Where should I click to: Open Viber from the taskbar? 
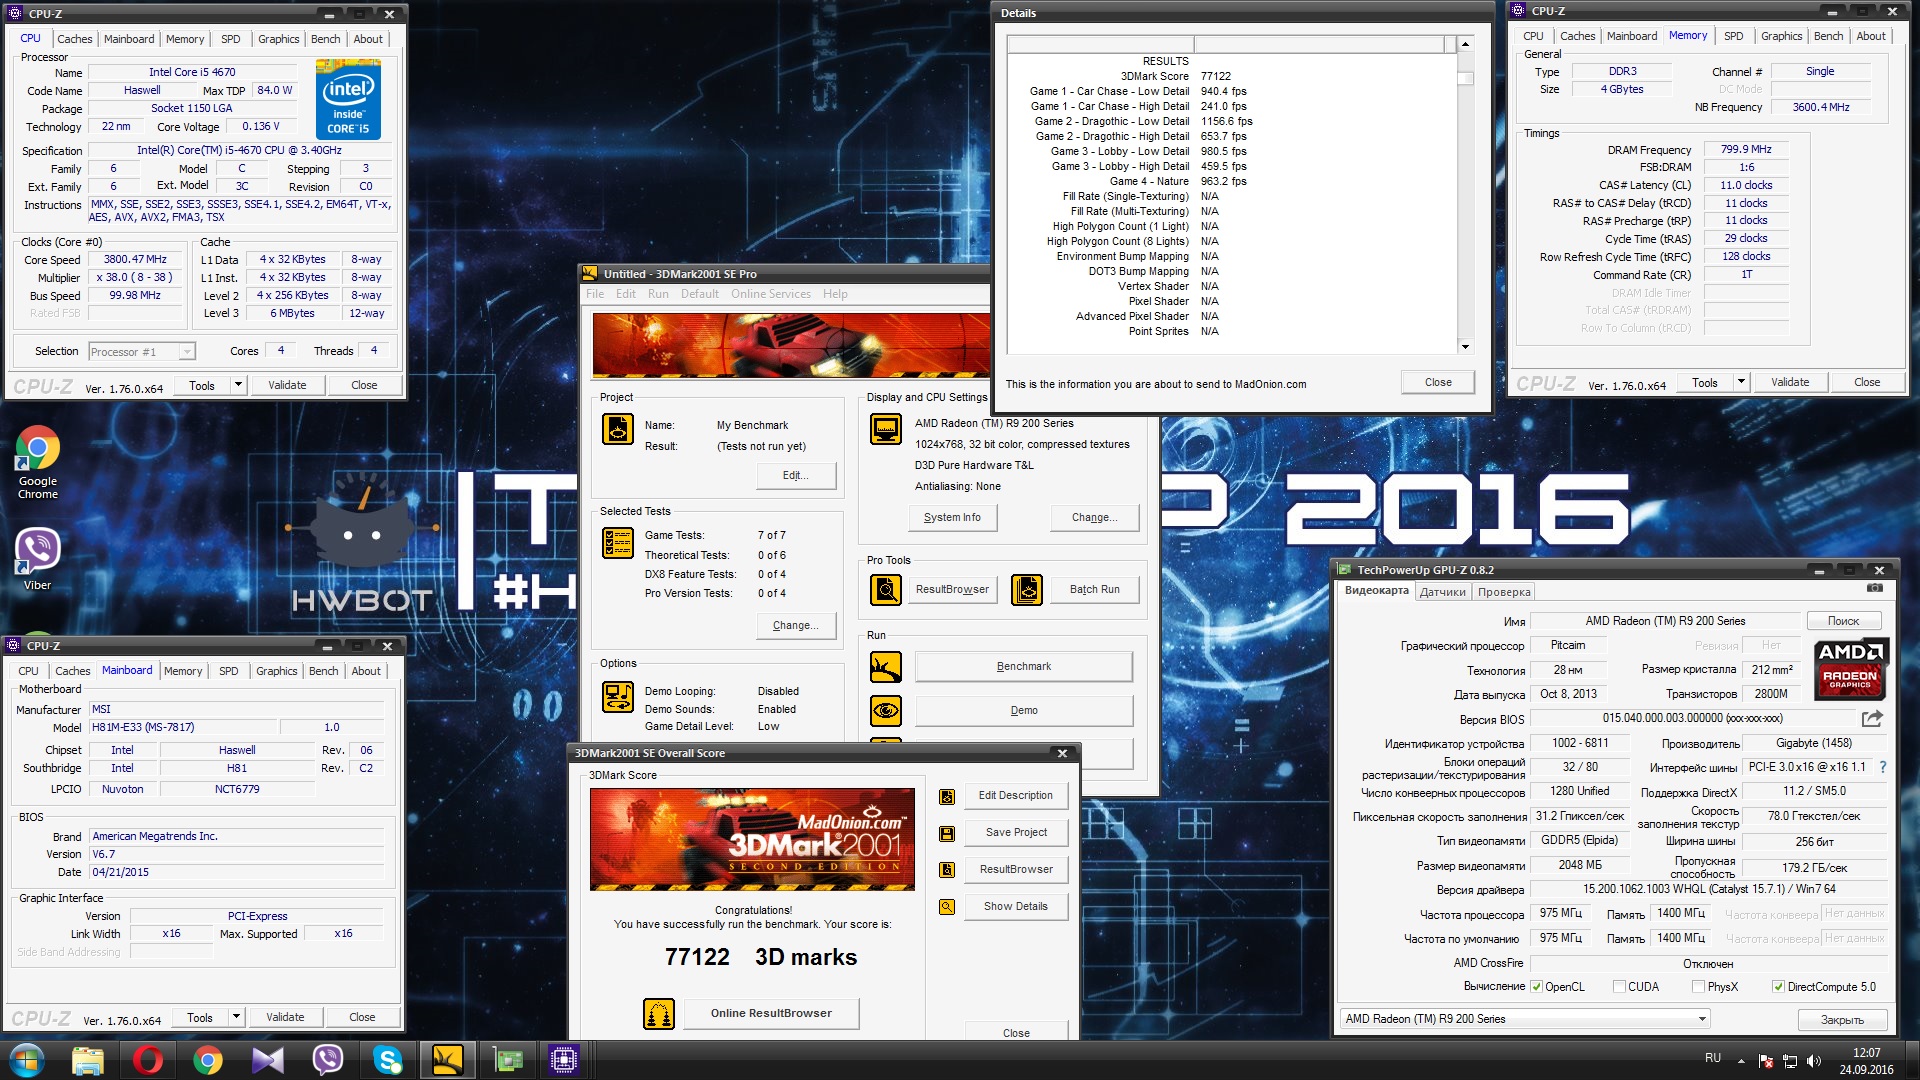pos(328,1060)
